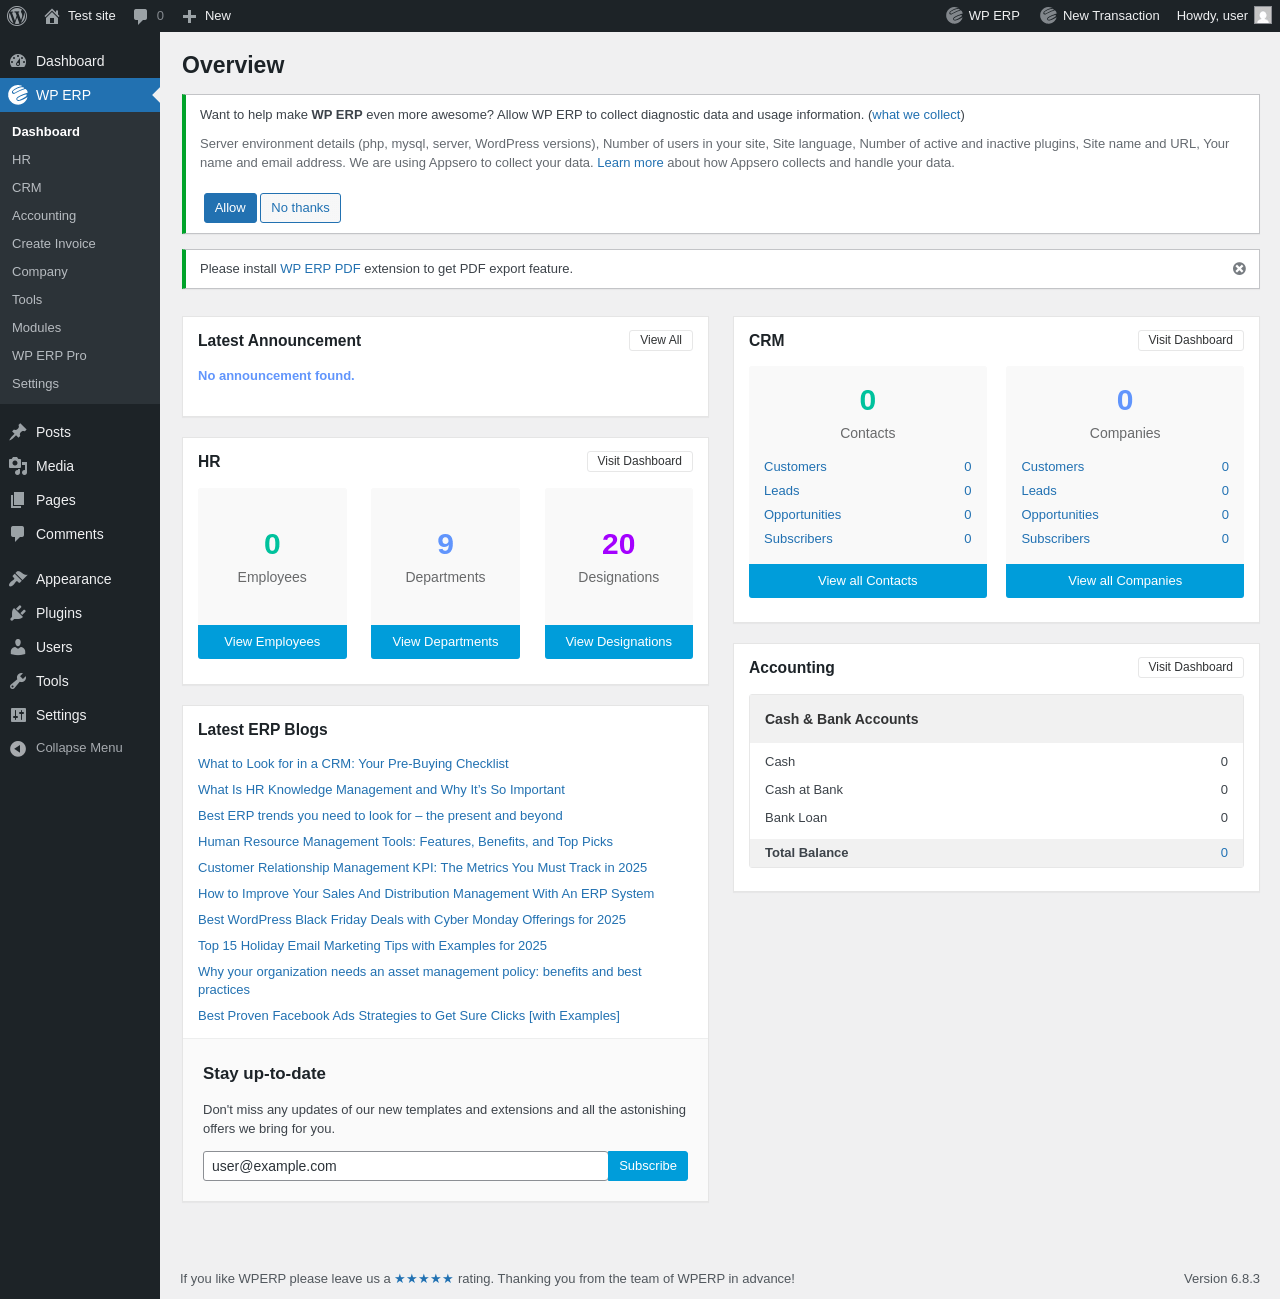The image size is (1280, 1299).
Task: Click the Collapse Menu arrow icon
Action: [18, 748]
